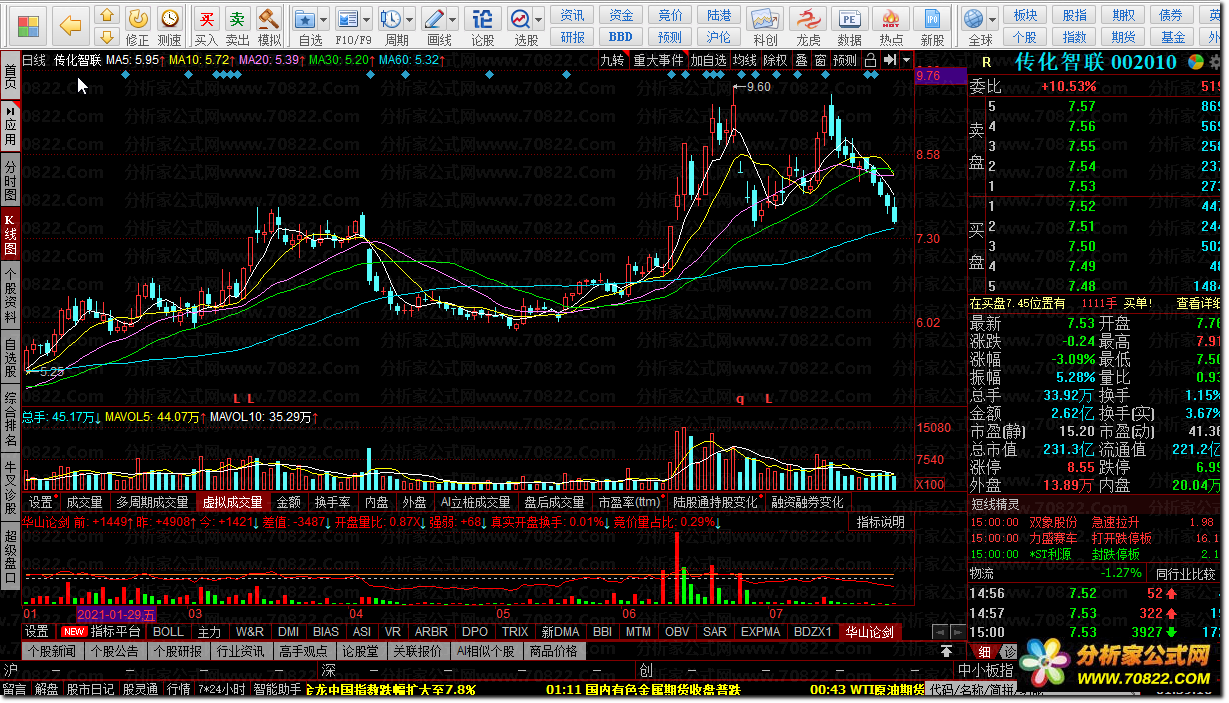Image resolution: width=1229 pixels, height=703 pixels.
Task: Click the 周期 period clock icon
Action: 391,18
